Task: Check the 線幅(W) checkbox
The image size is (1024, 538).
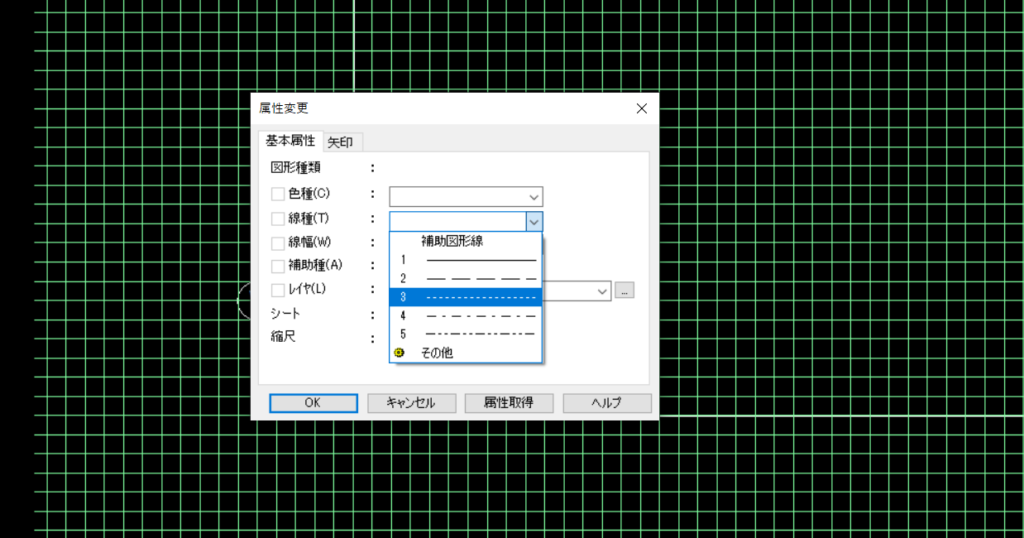Action: coord(278,242)
